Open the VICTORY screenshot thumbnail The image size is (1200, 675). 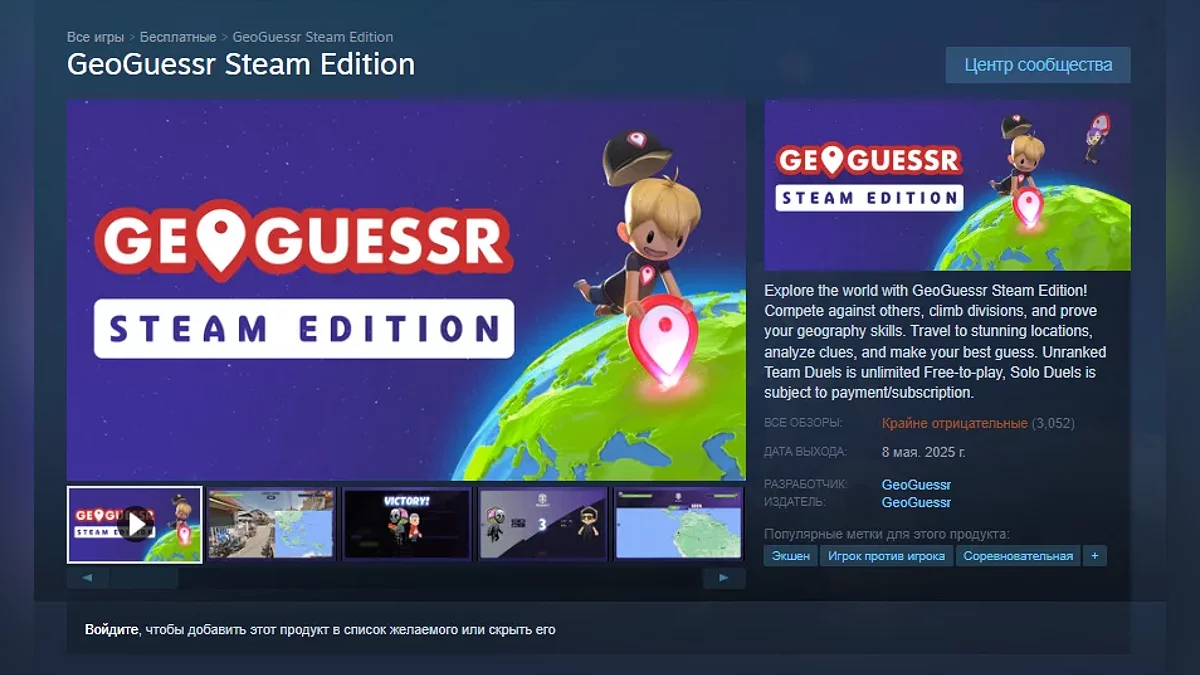406,524
